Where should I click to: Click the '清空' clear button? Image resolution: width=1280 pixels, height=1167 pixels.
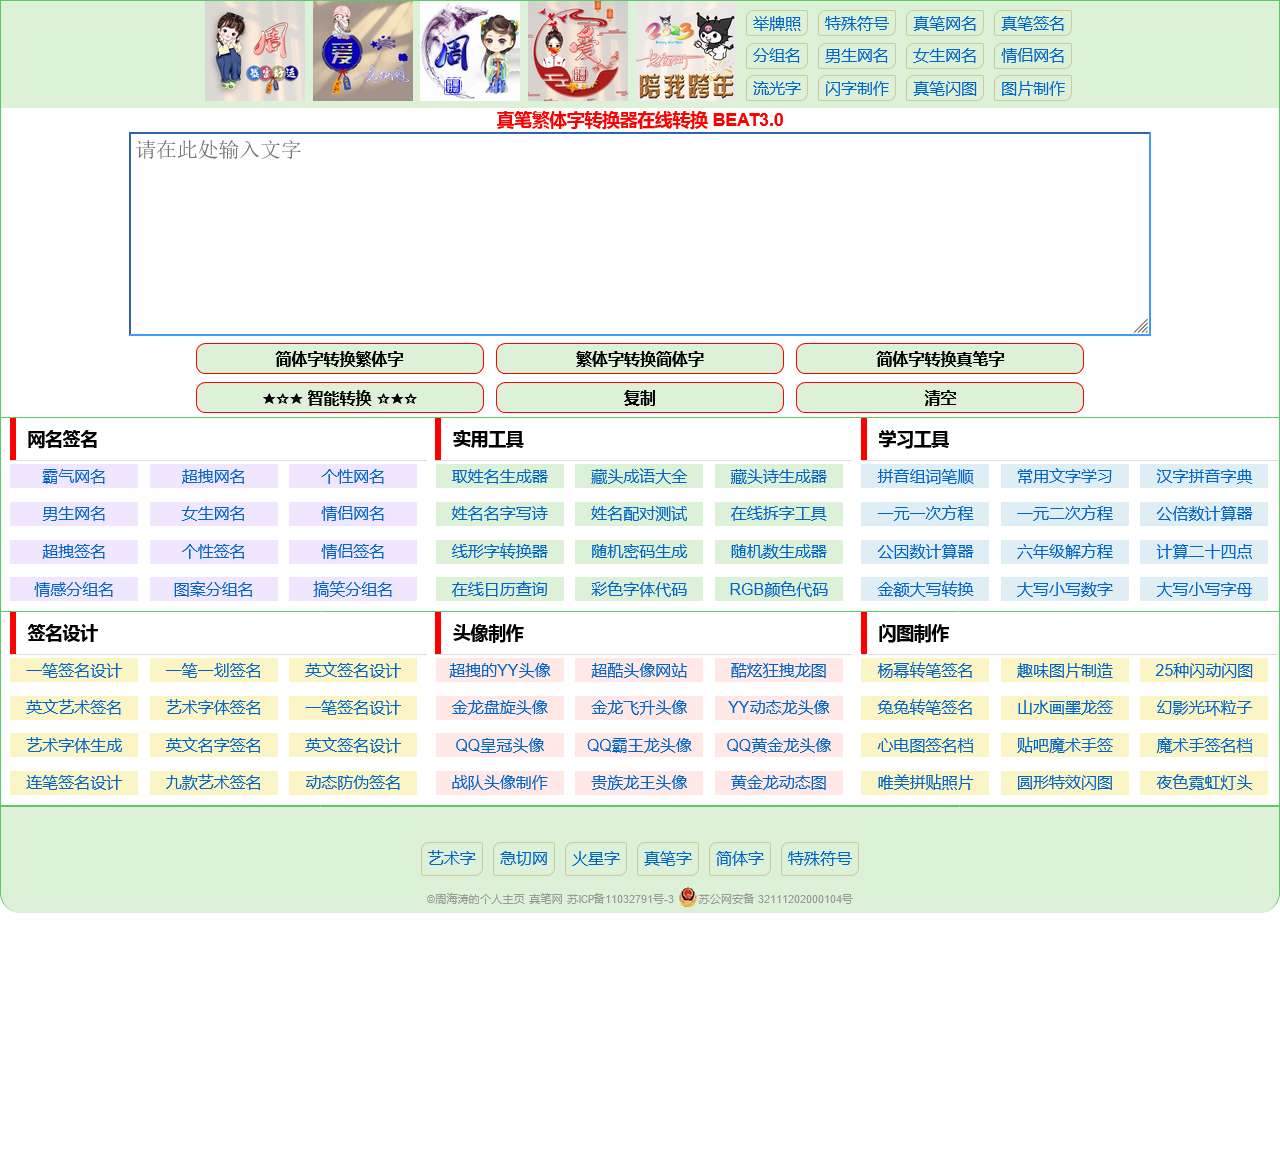pos(940,398)
